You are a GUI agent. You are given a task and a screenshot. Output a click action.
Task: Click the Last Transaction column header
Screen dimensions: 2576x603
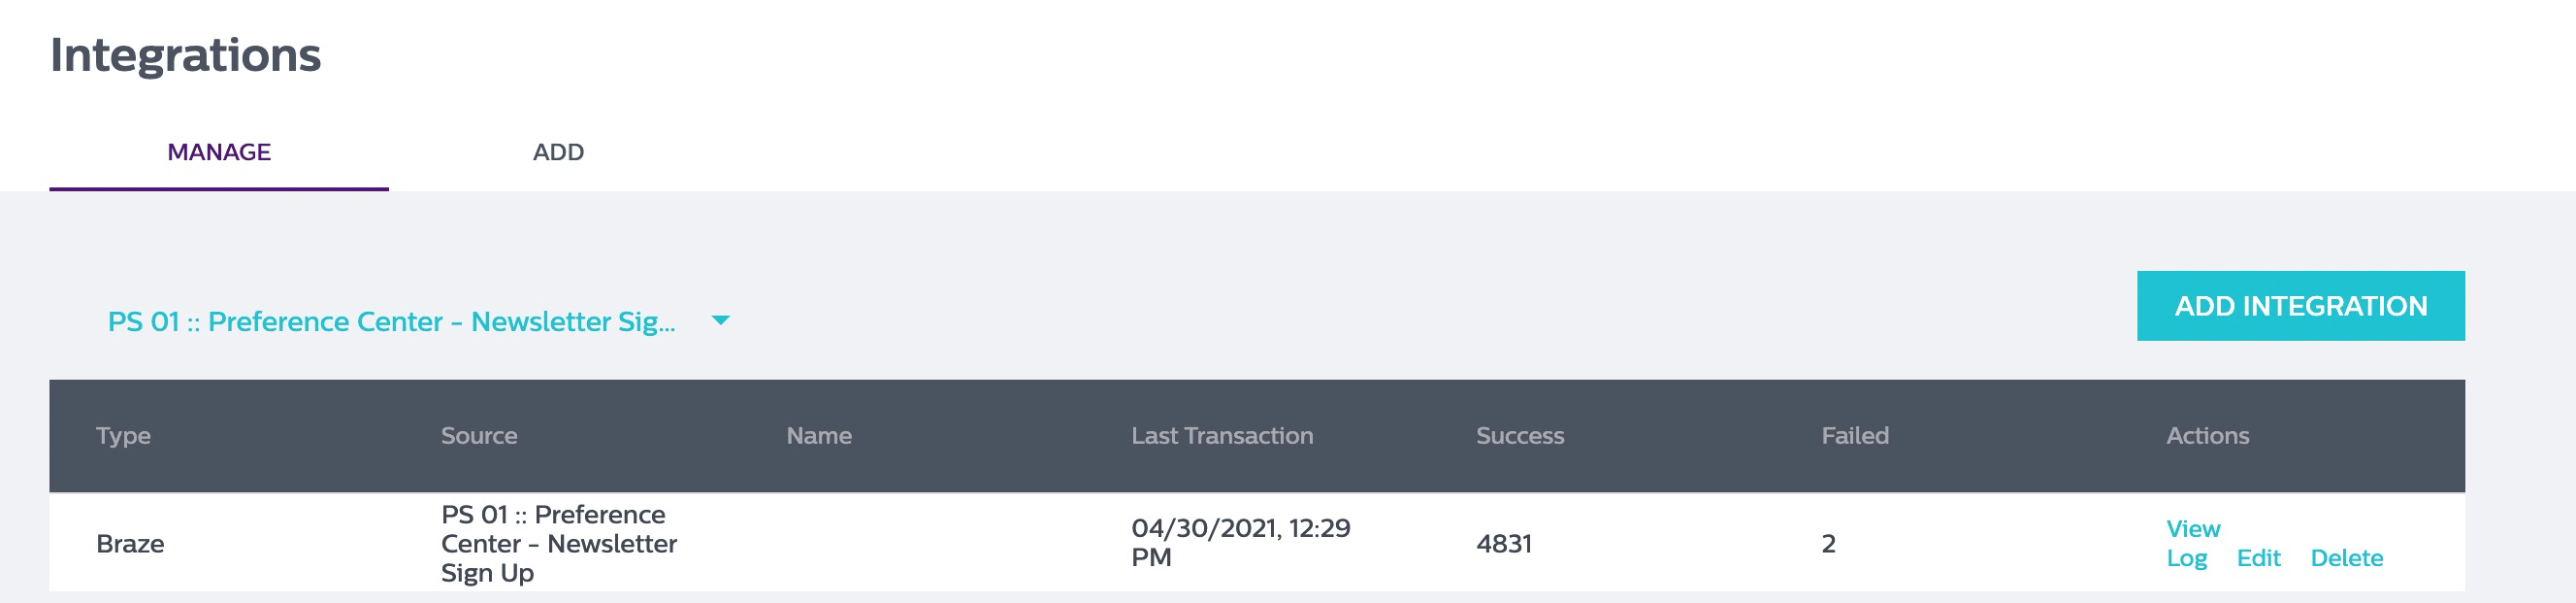click(1222, 436)
